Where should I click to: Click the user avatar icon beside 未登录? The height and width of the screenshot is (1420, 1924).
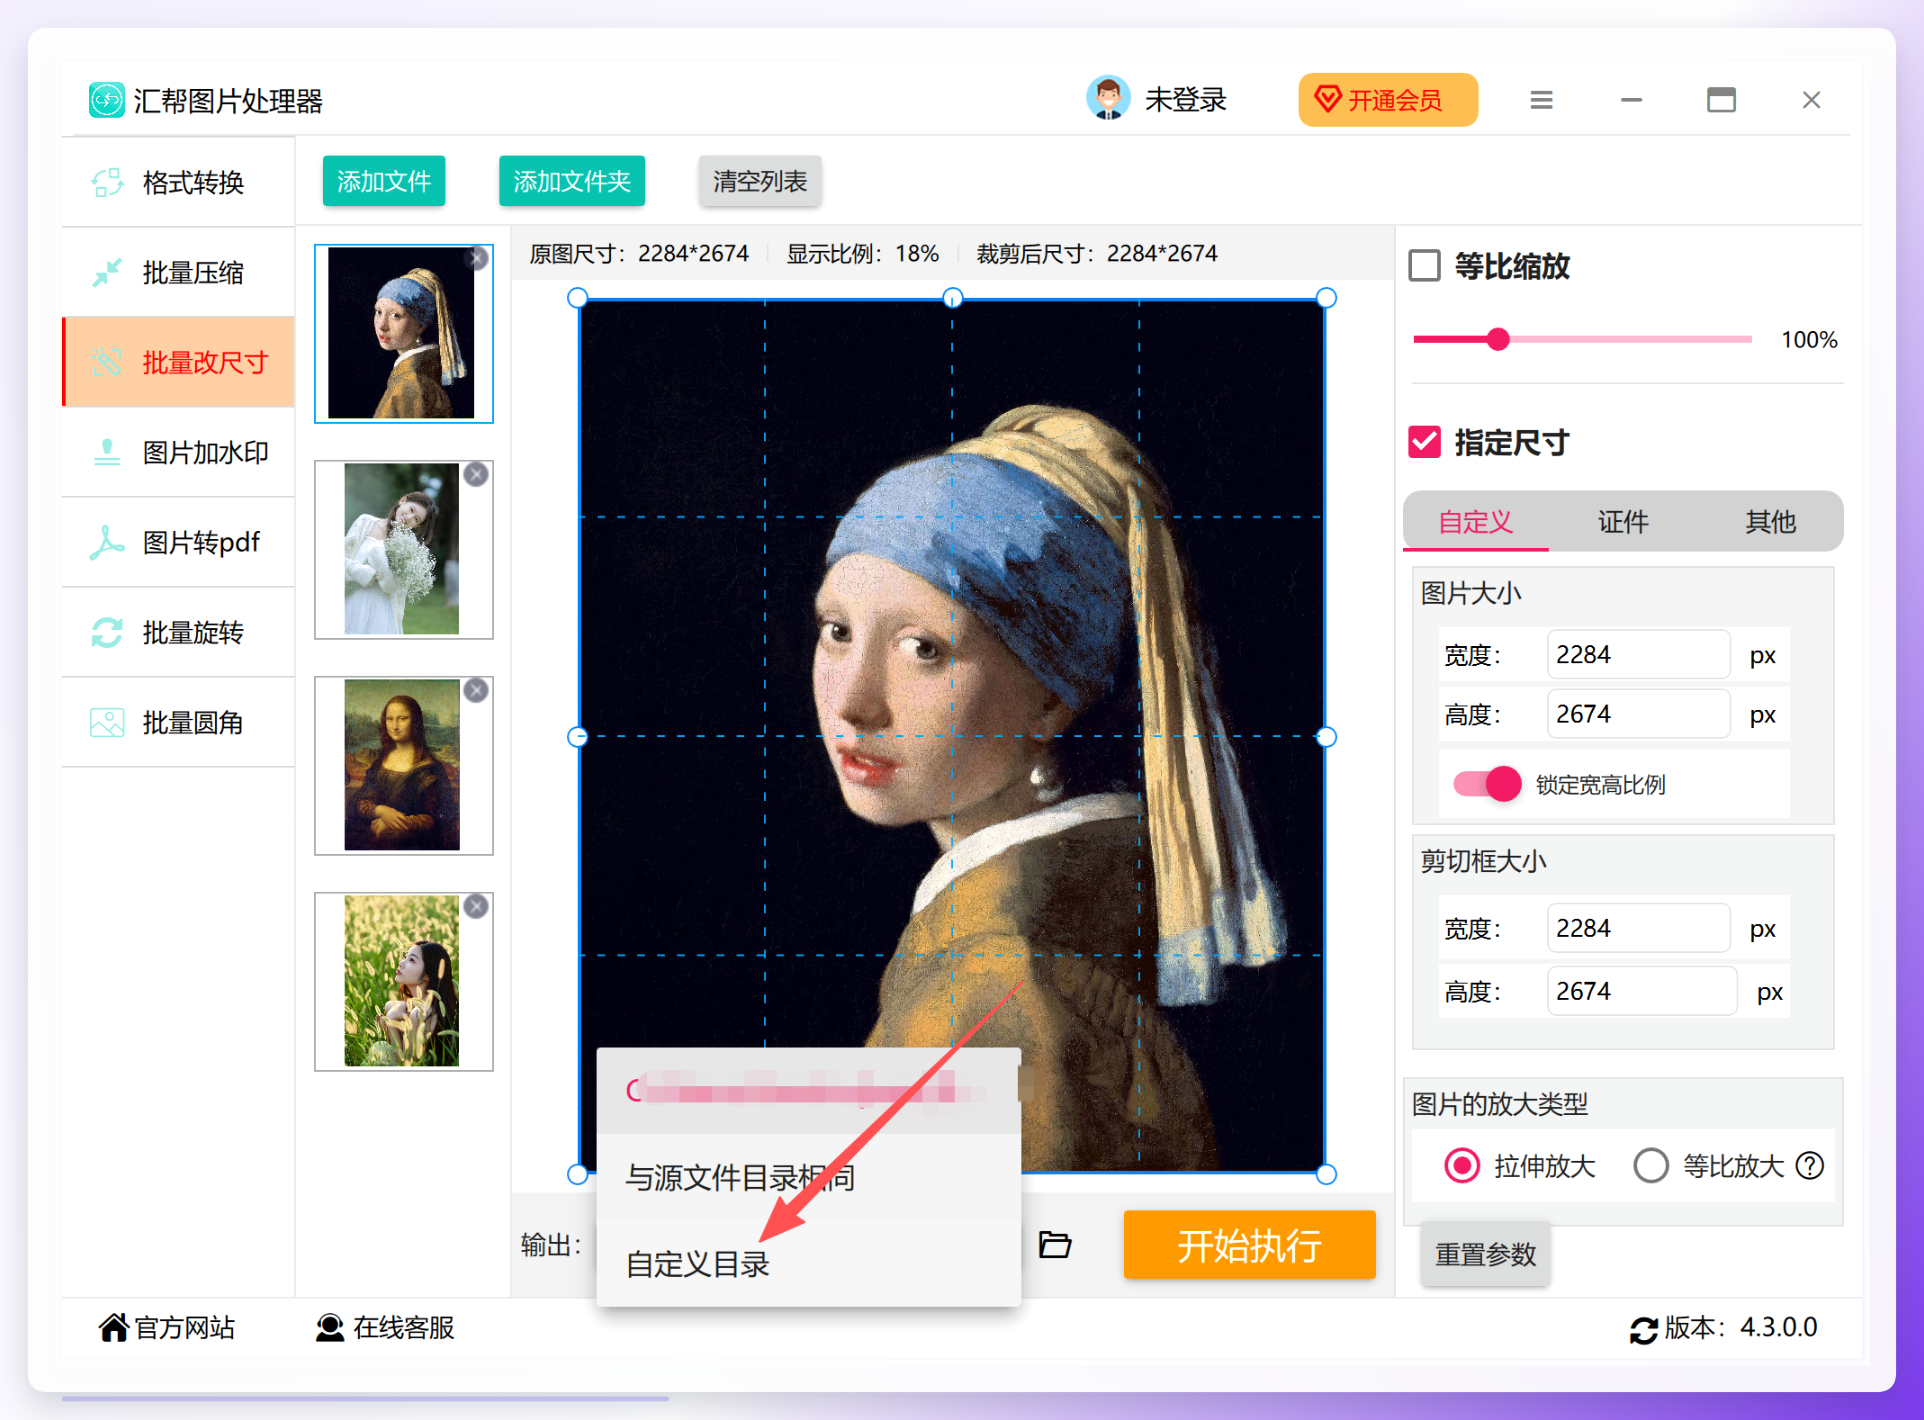1108,99
